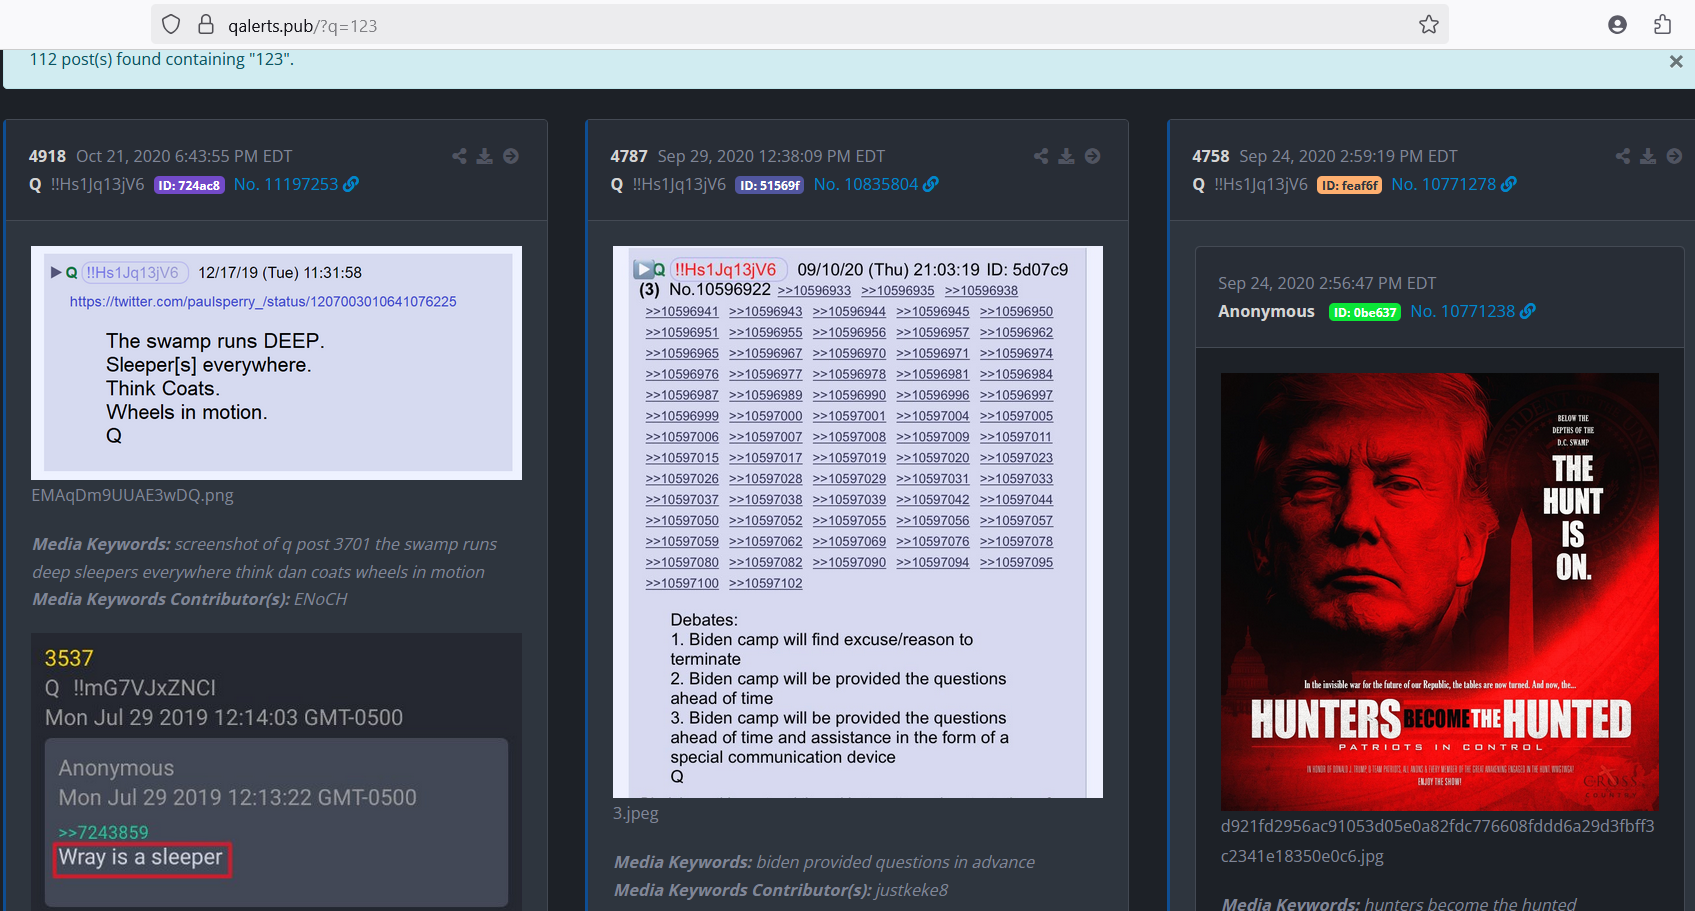Screen dimensions: 1695x911
Task: Share post 4918 using its share icon
Action: 459,156
